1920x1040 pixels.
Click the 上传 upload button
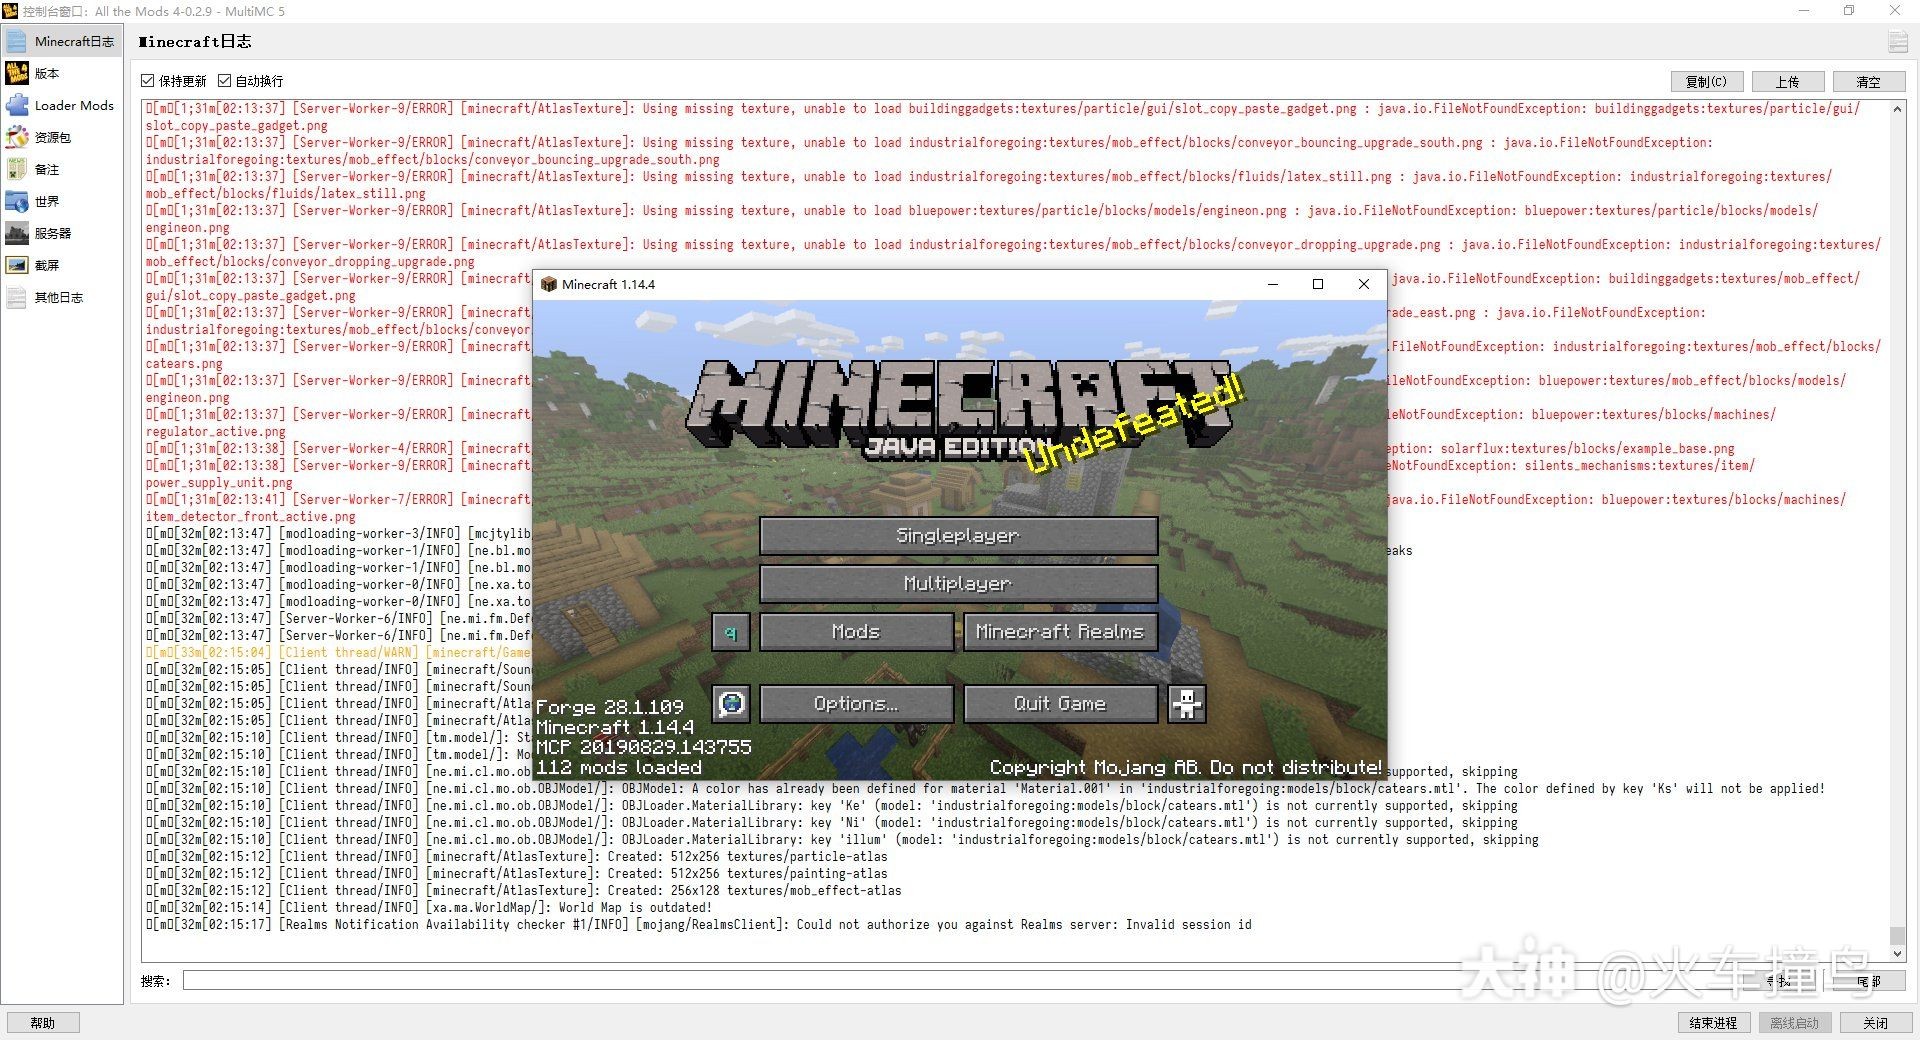click(x=1787, y=82)
